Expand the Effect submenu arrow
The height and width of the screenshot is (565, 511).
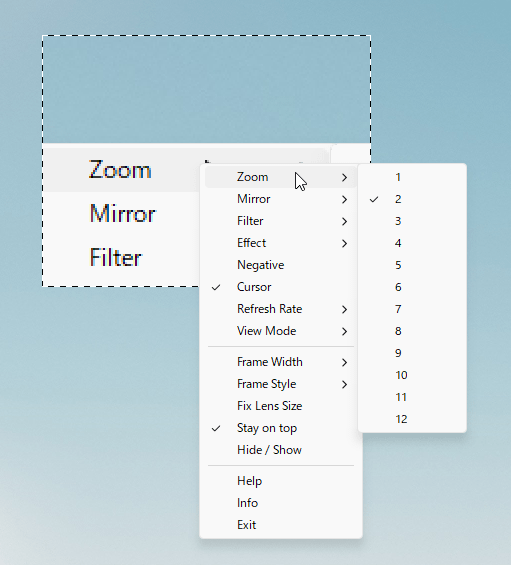pyautogui.click(x=345, y=243)
